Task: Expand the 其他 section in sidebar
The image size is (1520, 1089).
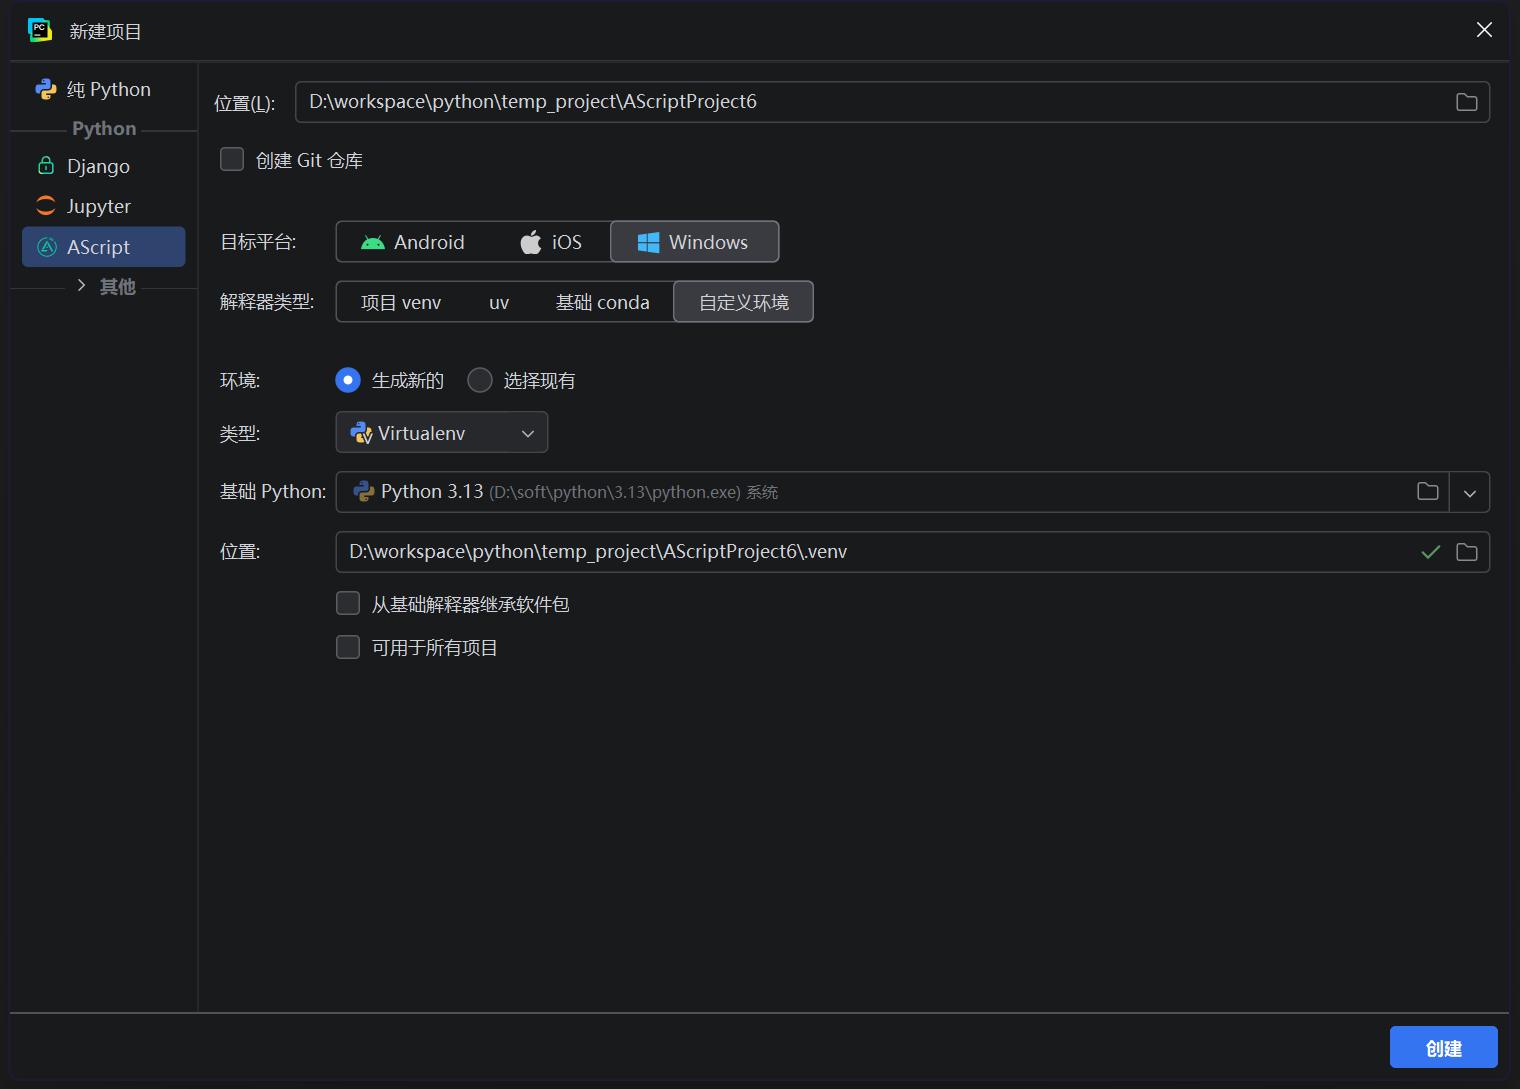Action: pyautogui.click(x=82, y=286)
